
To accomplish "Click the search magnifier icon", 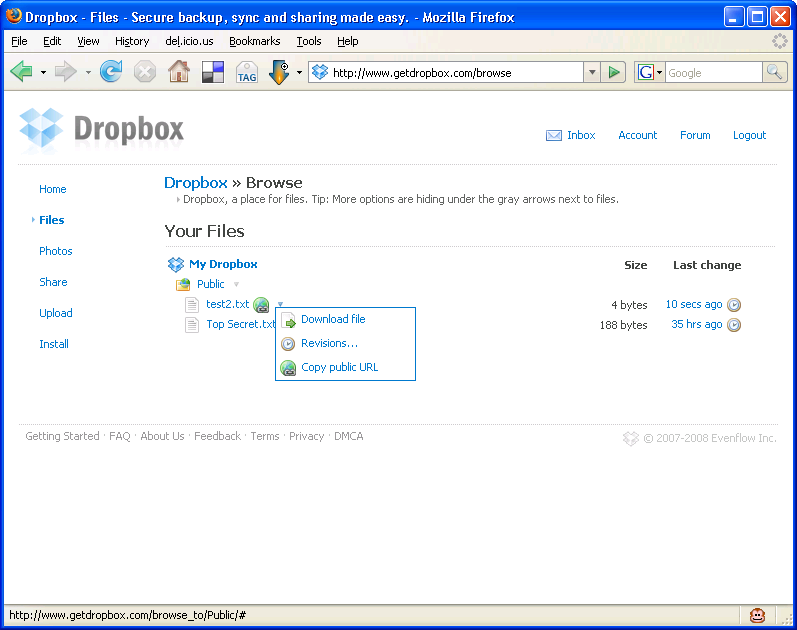I will 775,72.
